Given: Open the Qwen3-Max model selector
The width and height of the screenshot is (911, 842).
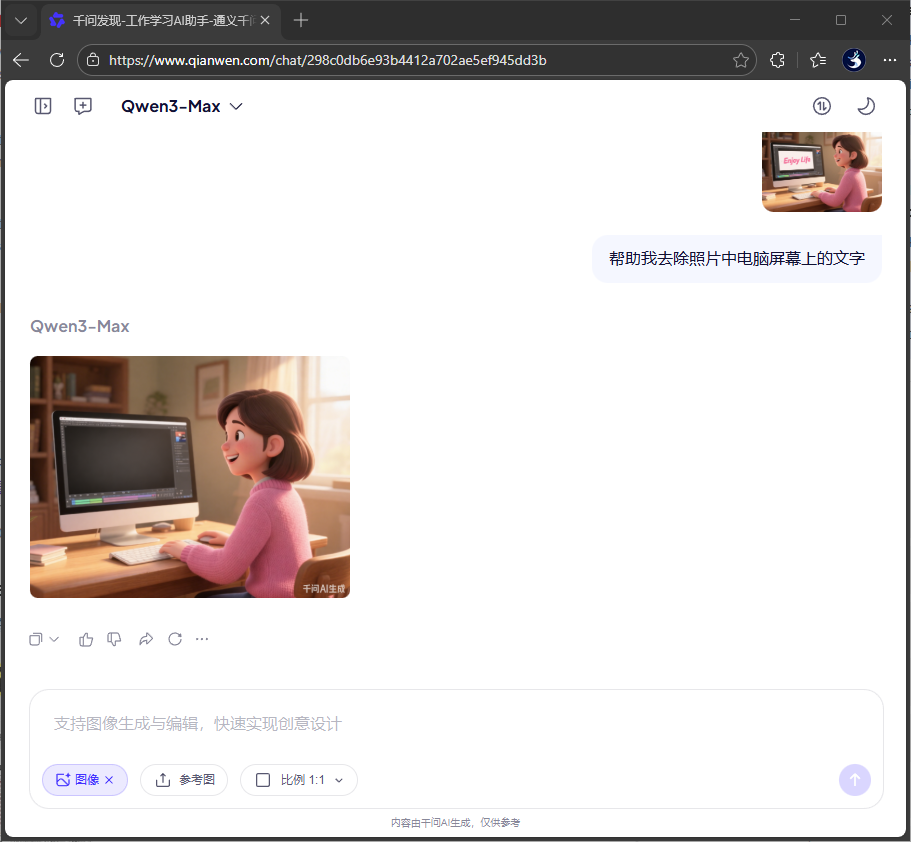Looking at the screenshot, I should [183, 106].
